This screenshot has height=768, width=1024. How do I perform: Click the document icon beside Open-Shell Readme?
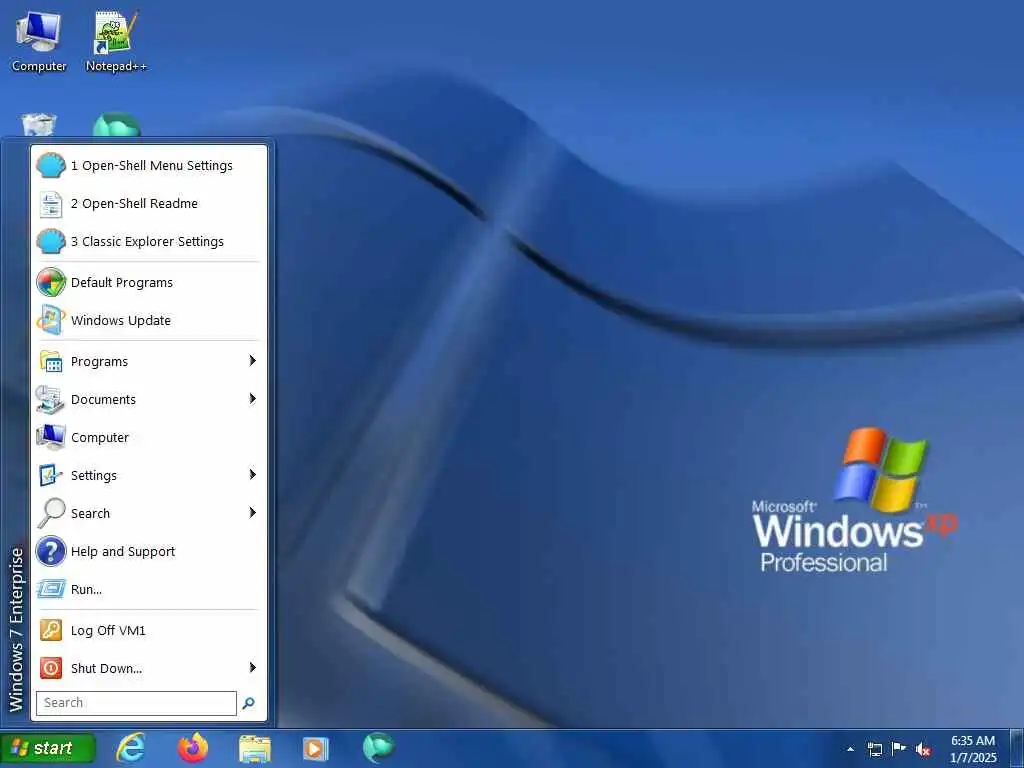[x=51, y=204]
